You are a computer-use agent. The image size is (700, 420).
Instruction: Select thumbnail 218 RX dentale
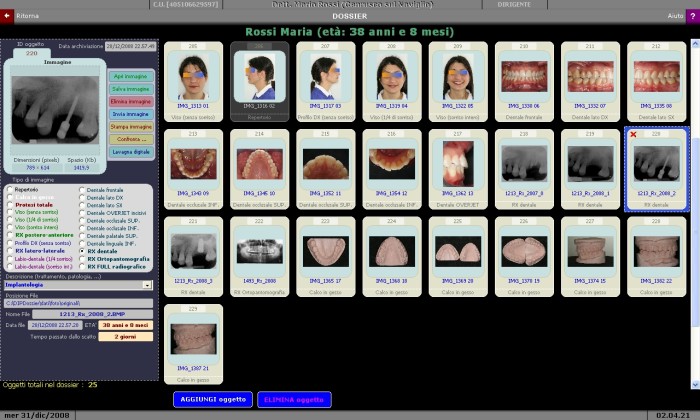(x=524, y=169)
